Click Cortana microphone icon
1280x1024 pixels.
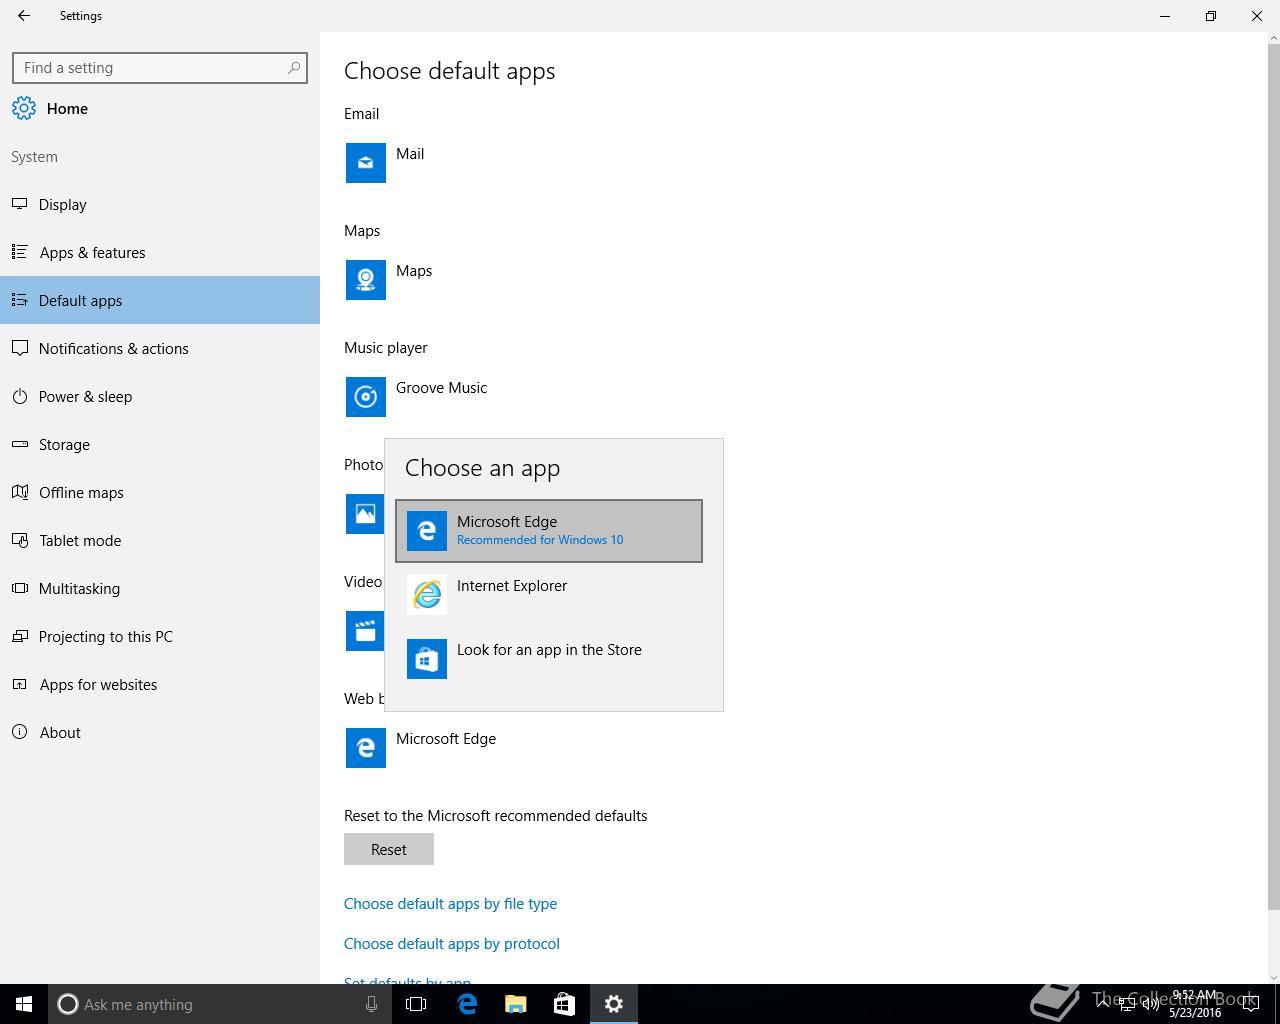point(371,1004)
